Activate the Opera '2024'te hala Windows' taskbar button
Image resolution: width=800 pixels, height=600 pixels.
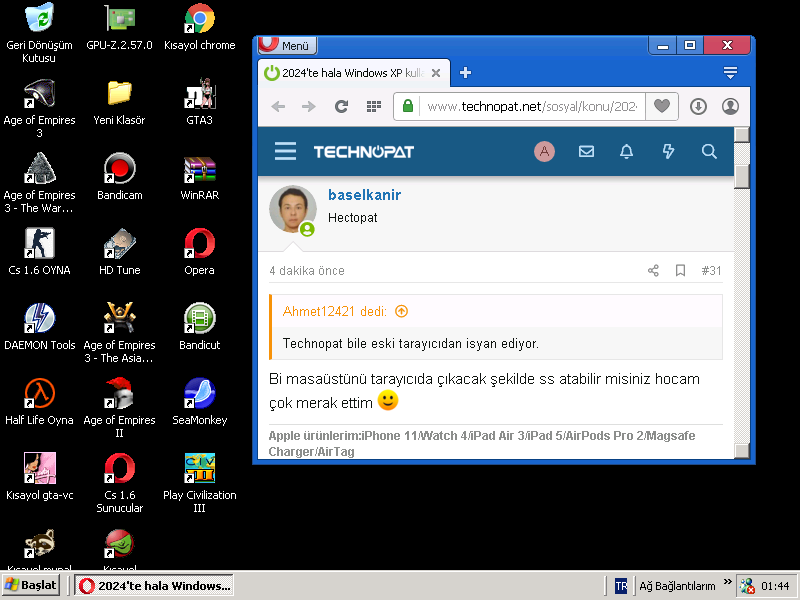tap(154, 586)
